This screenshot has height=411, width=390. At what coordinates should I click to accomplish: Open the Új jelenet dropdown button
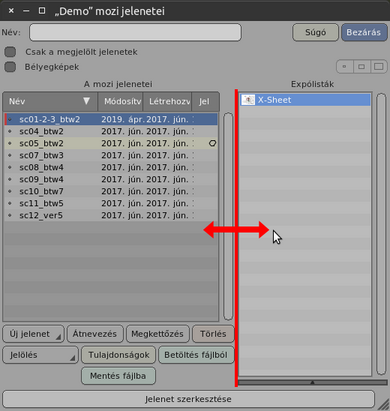pos(33,334)
